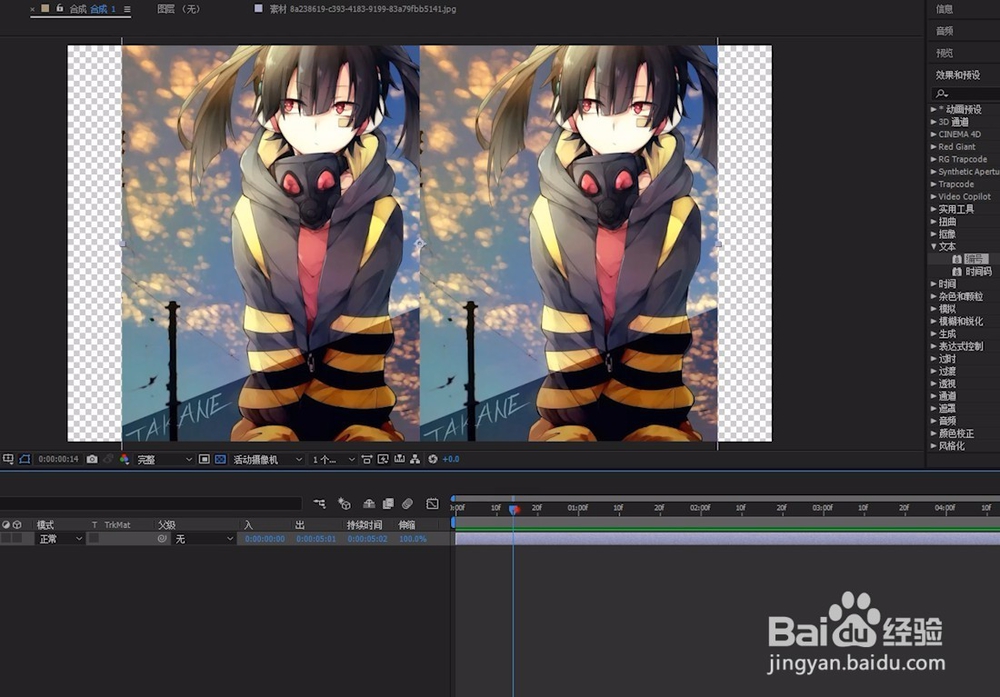The height and width of the screenshot is (697, 1000).
Task: Click the timeline button in the viewer bar
Action: (399, 459)
